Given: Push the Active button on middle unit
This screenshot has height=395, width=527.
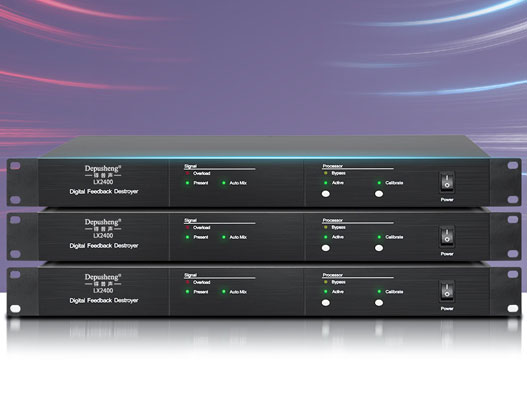Looking at the screenshot, I should click(x=325, y=248).
